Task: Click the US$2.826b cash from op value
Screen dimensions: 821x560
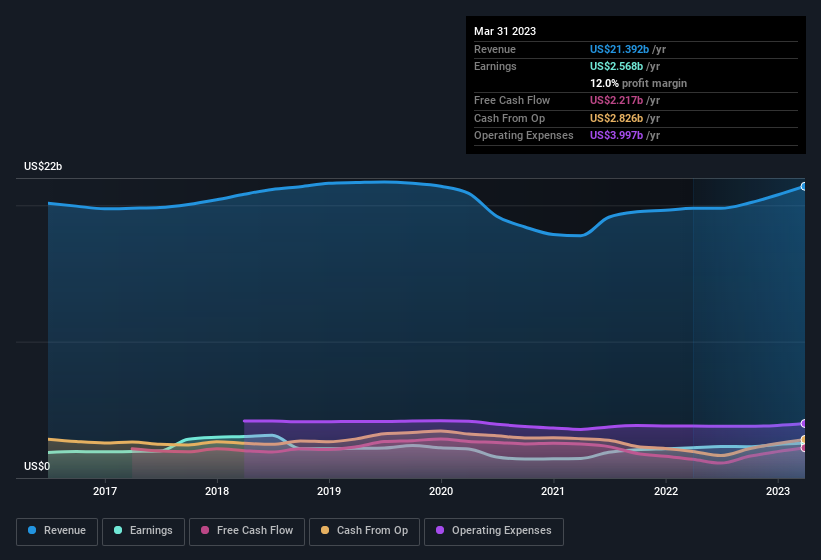Action: click(616, 118)
